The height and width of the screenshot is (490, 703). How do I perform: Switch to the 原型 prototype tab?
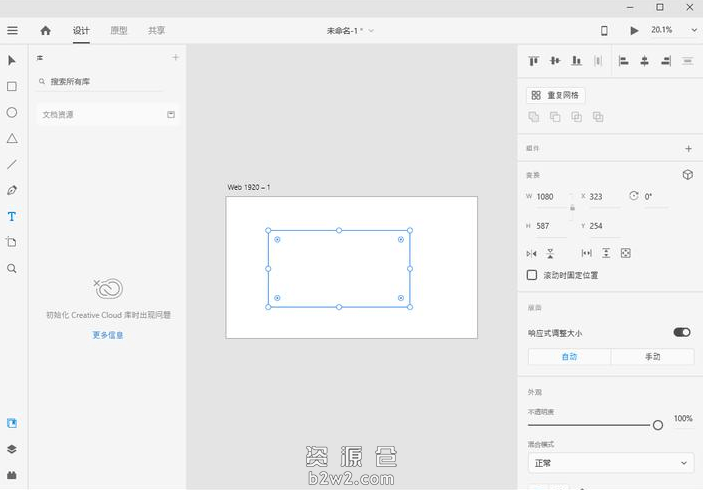[118, 31]
